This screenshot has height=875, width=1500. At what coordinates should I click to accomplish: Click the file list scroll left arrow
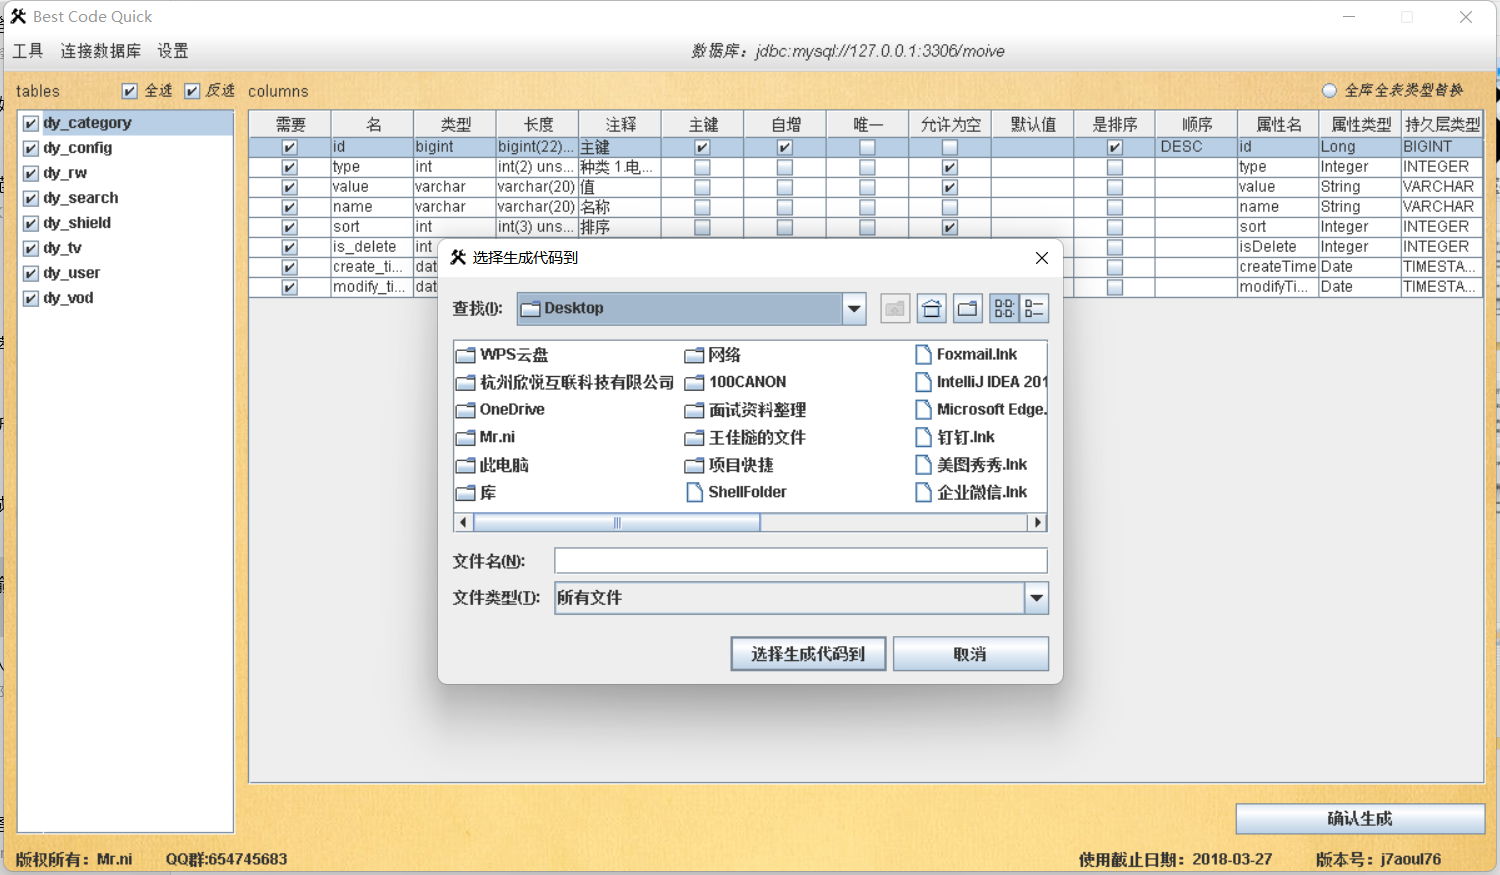463,523
